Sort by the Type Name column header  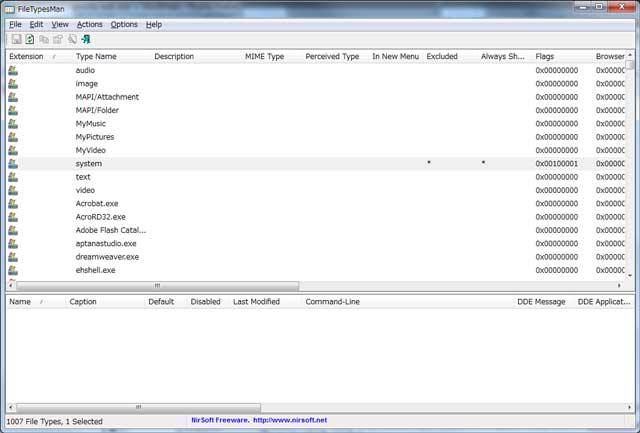tap(96, 57)
